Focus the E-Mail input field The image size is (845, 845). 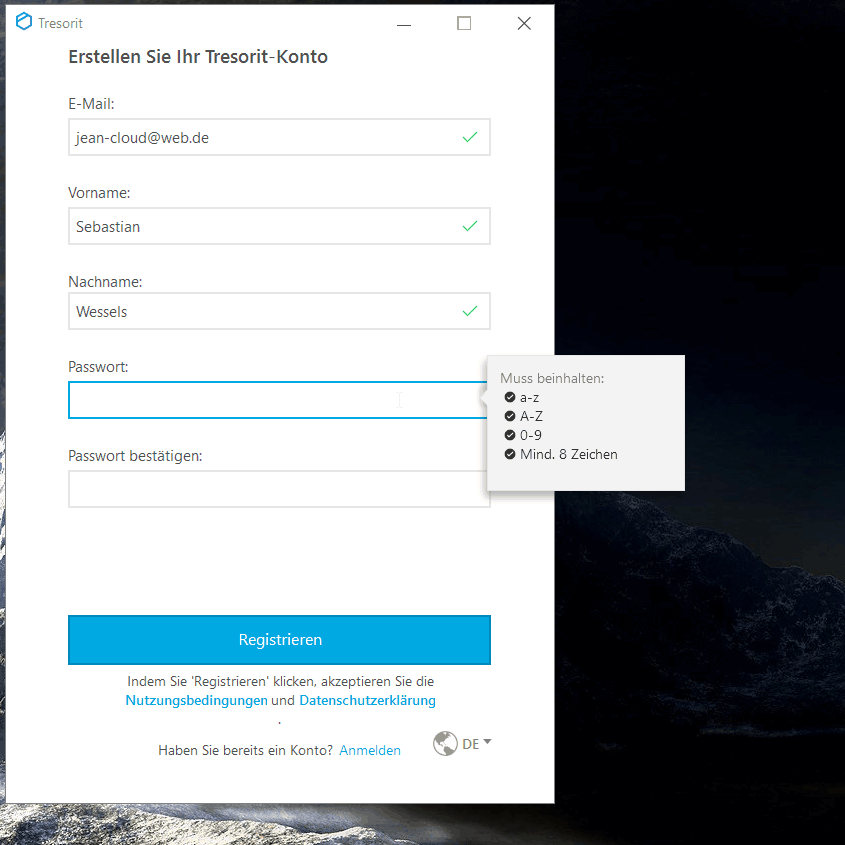coord(260,138)
